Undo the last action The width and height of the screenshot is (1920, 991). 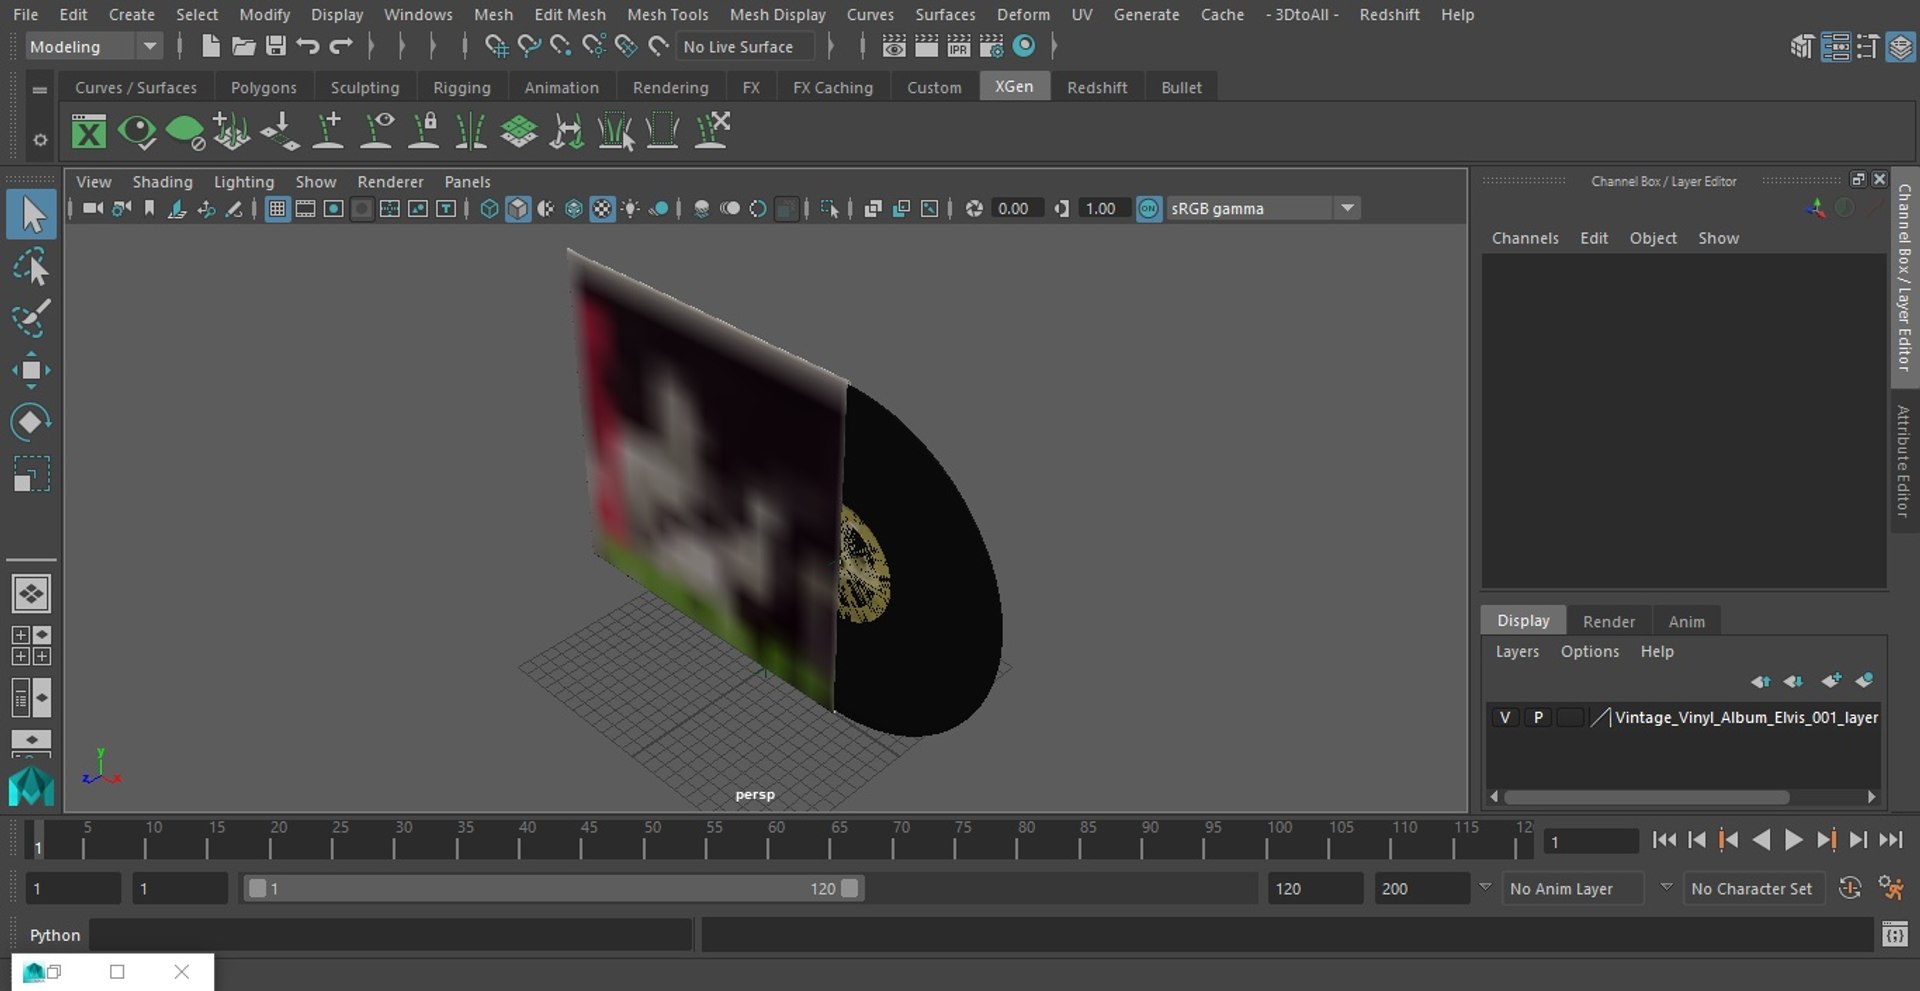(x=308, y=46)
